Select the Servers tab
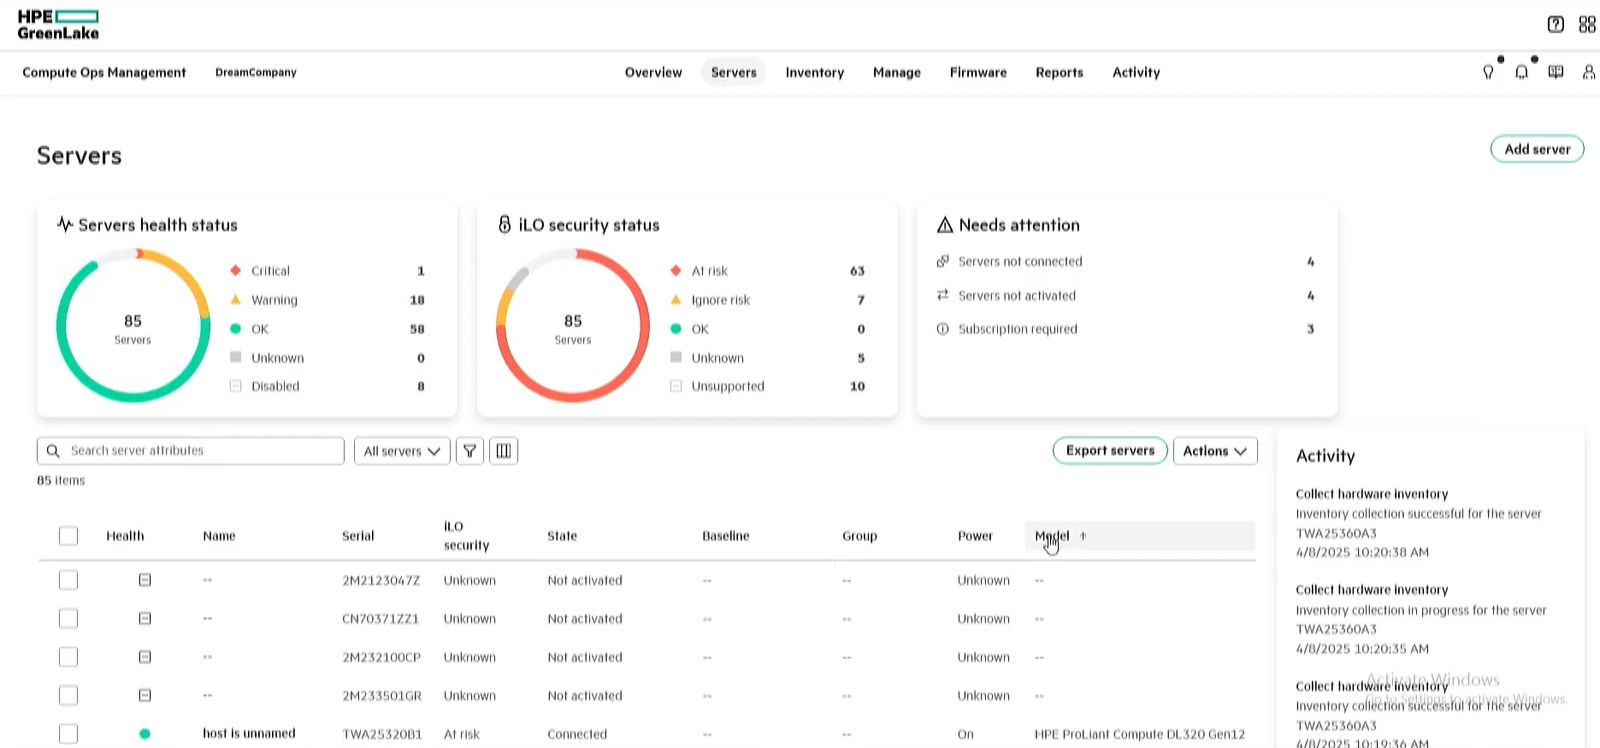 pos(734,72)
